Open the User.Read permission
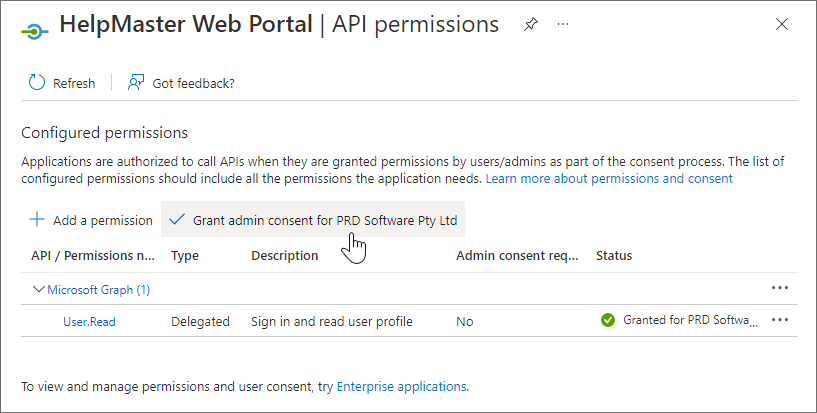The height and width of the screenshot is (413, 817). [89, 321]
